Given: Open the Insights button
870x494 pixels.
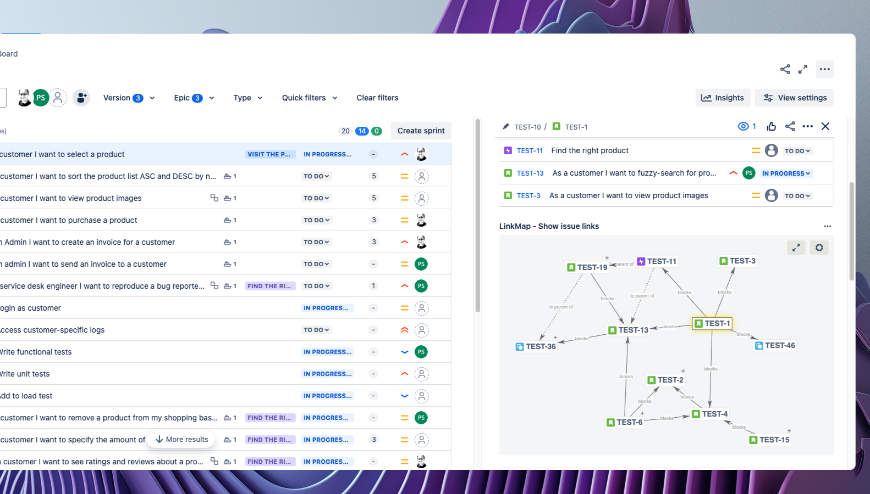Looking at the screenshot, I should point(722,98).
